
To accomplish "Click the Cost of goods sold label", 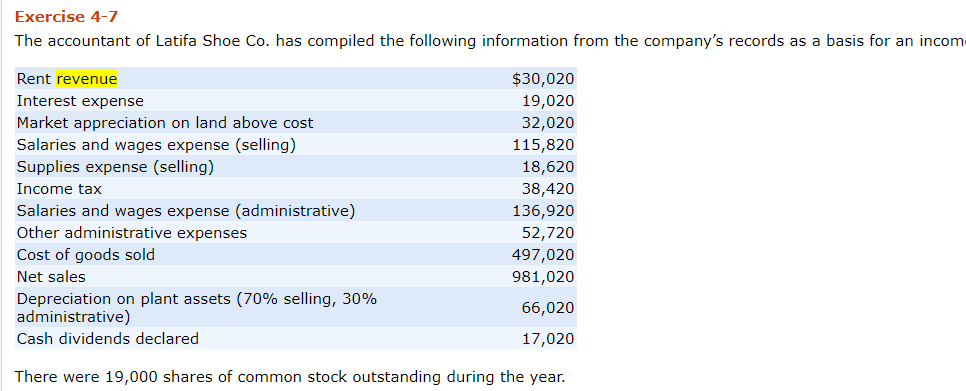I will (x=86, y=255).
